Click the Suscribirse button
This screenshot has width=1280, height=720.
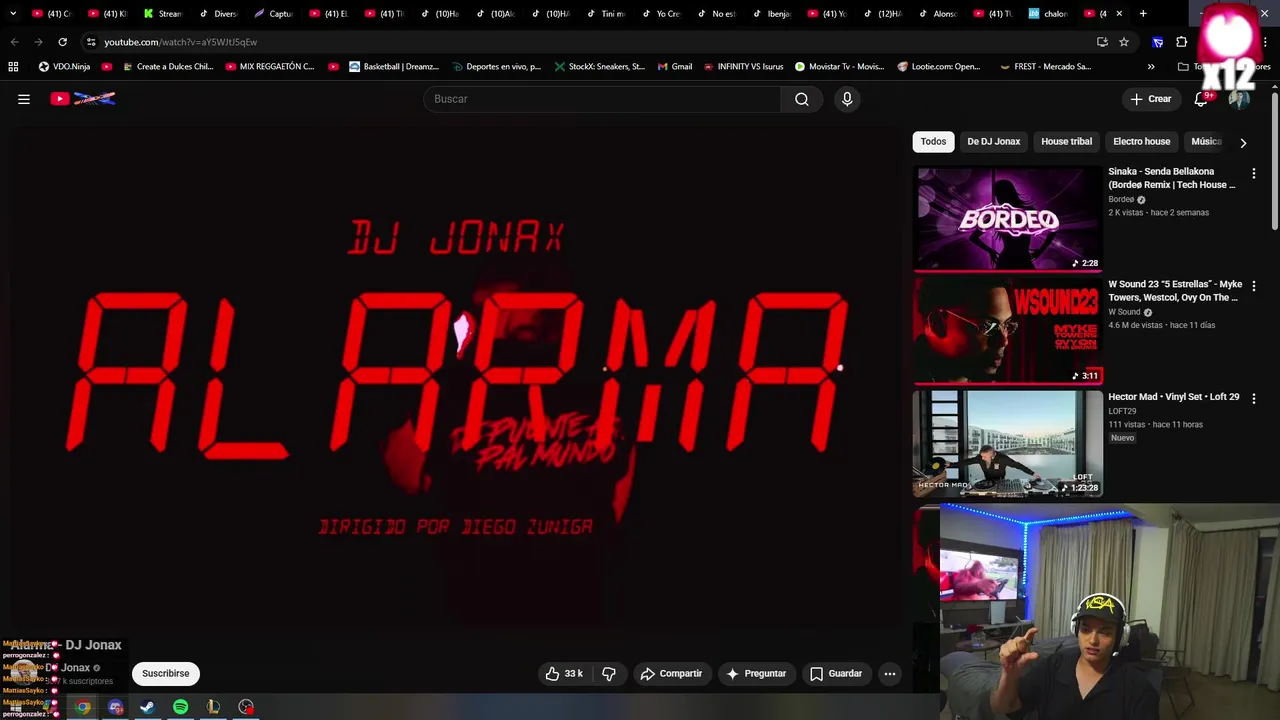tap(165, 674)
